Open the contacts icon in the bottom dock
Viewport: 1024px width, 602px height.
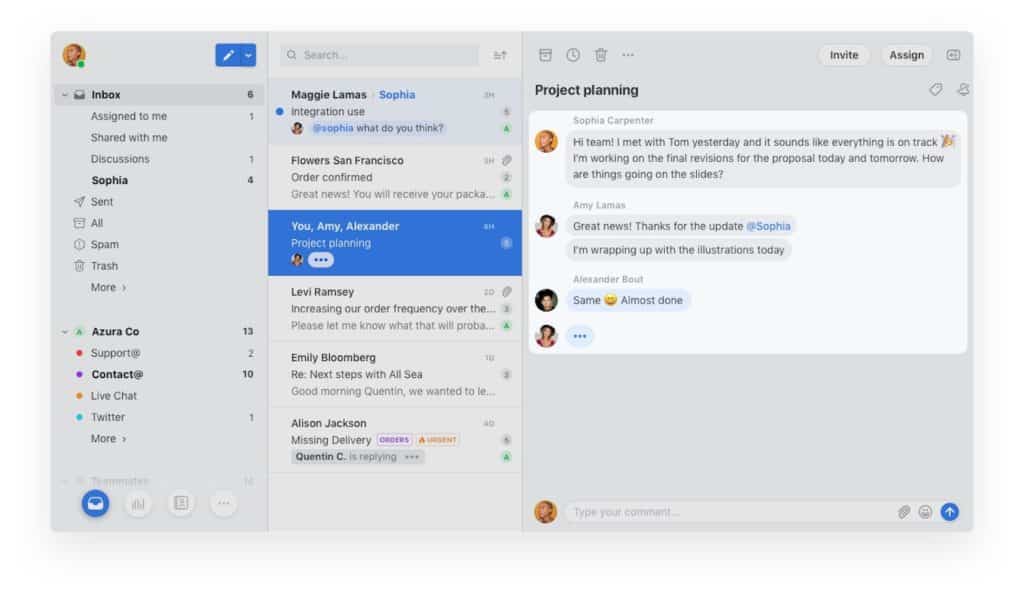[181, 504]
